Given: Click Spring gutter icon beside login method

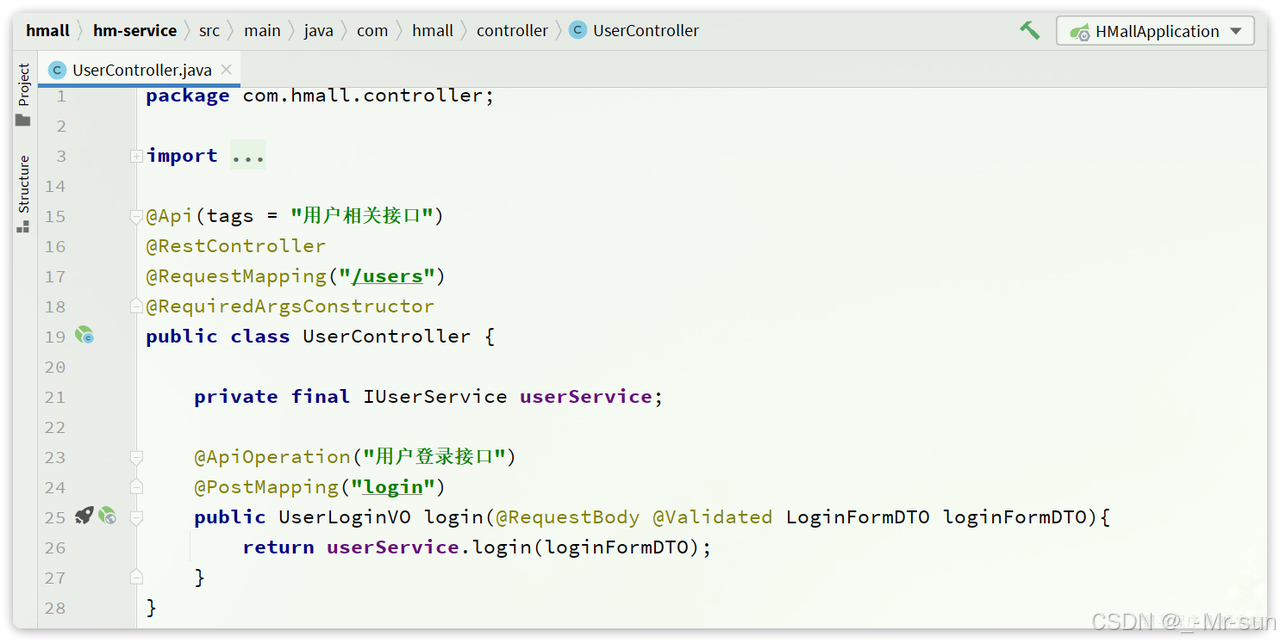Looking at the screenshot, I should (x=107, y=516).
